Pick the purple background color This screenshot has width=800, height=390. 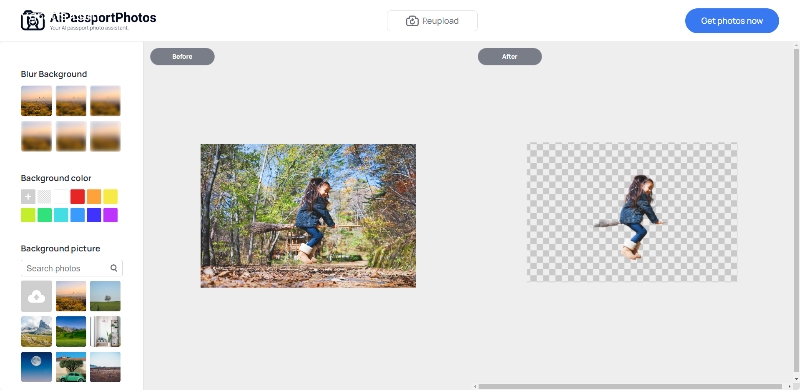click(x=110, y=215)
